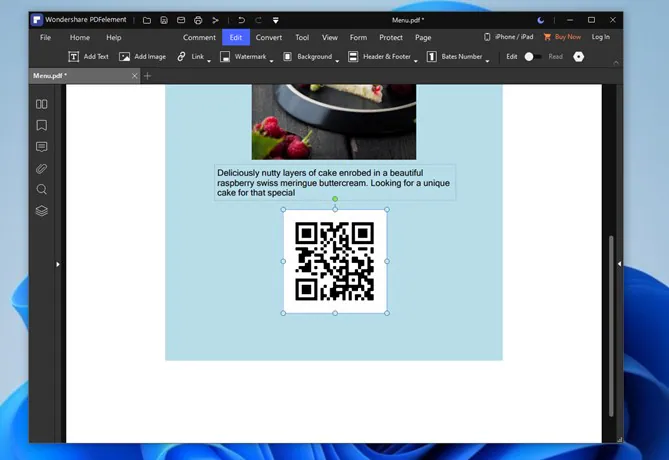
Task: Open the Bookmarks panel
Action: 41,125
